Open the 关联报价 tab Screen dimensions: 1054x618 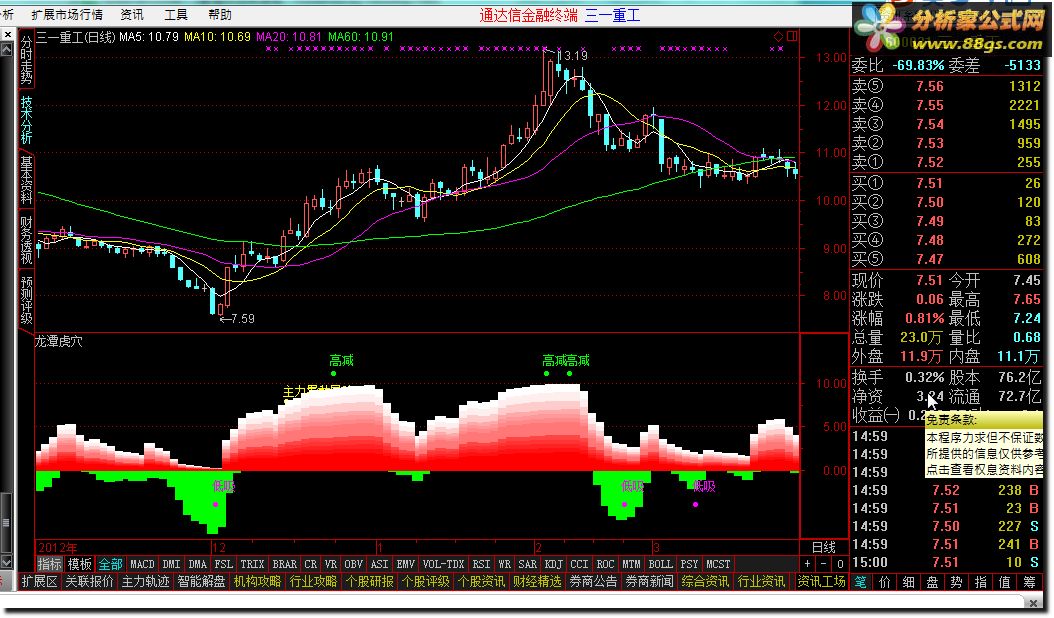pyautogui.click(x=89, y=581)
